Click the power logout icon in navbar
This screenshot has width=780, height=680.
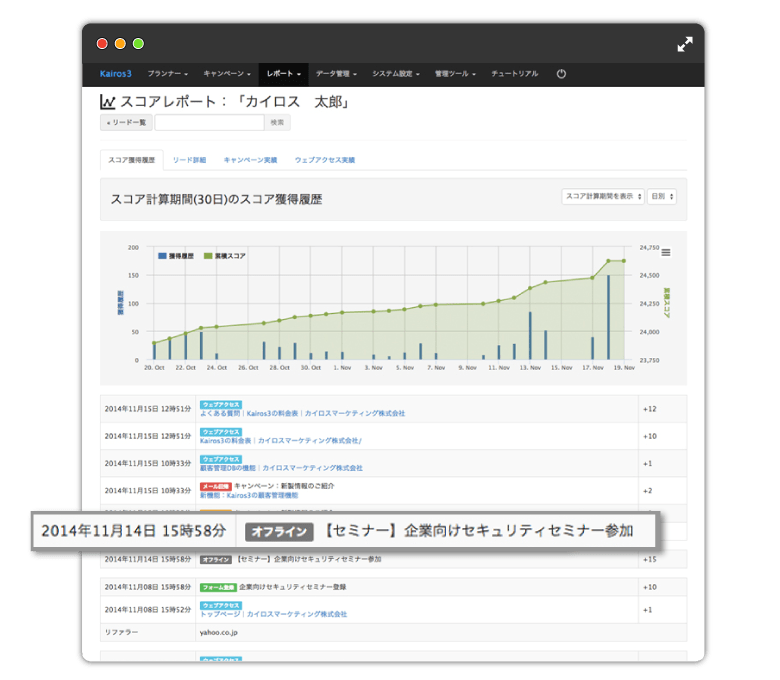pos(561,74)
